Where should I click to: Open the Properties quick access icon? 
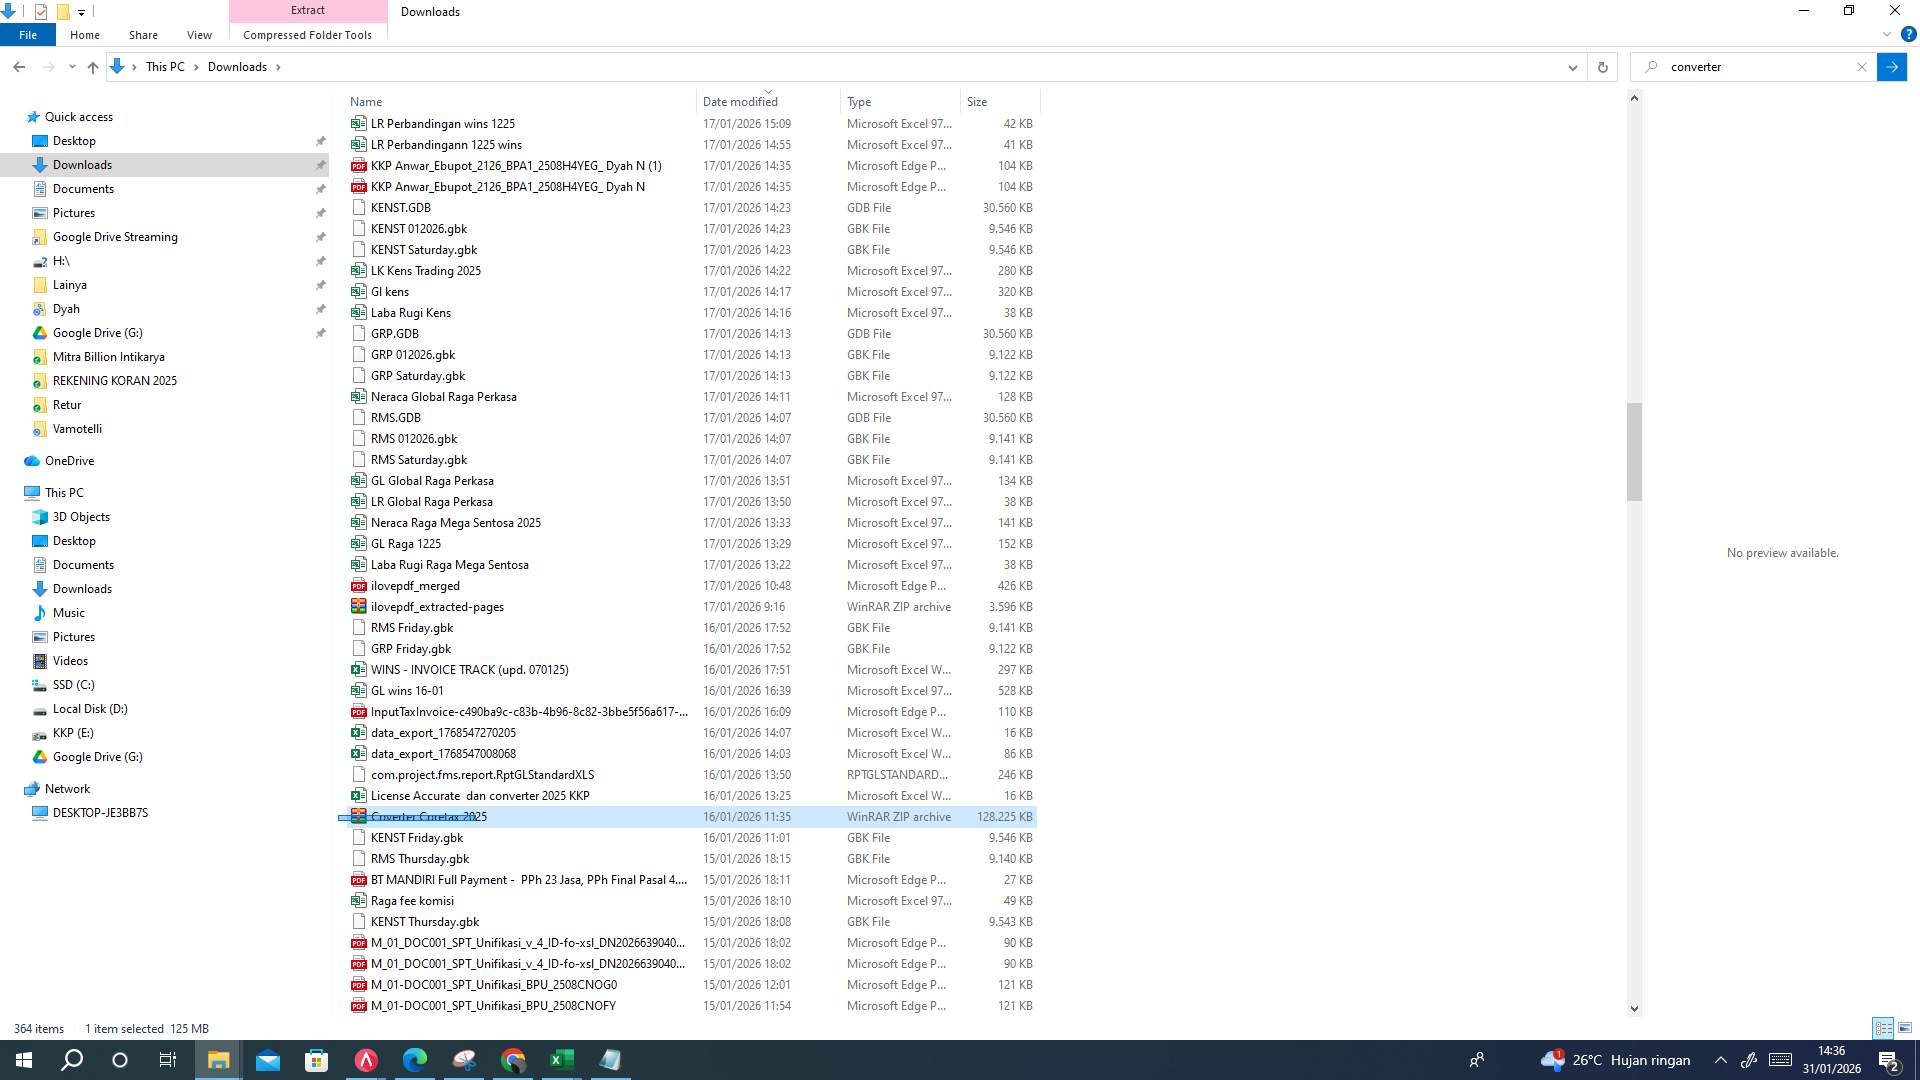pyautogui.click(x=42, y=11)
